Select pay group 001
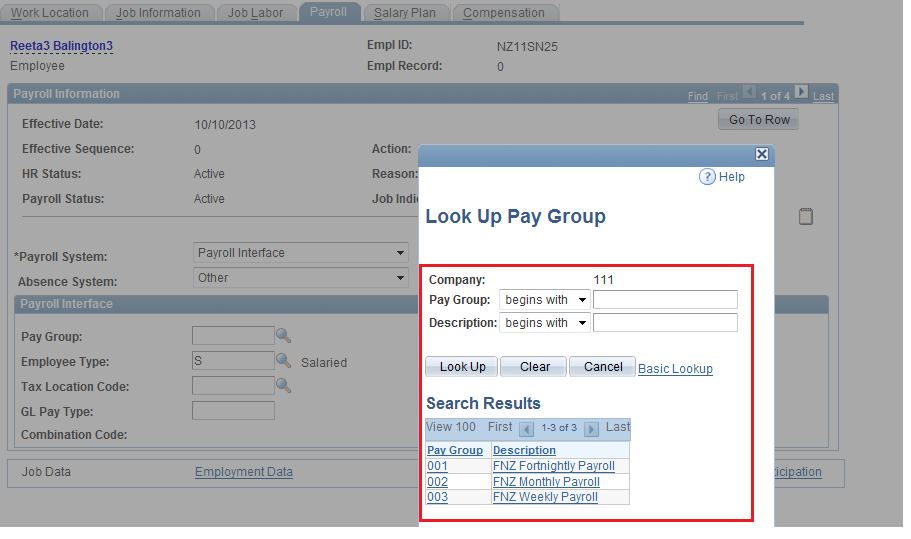This screenshot has height=539, width=911. click(437, 466)
